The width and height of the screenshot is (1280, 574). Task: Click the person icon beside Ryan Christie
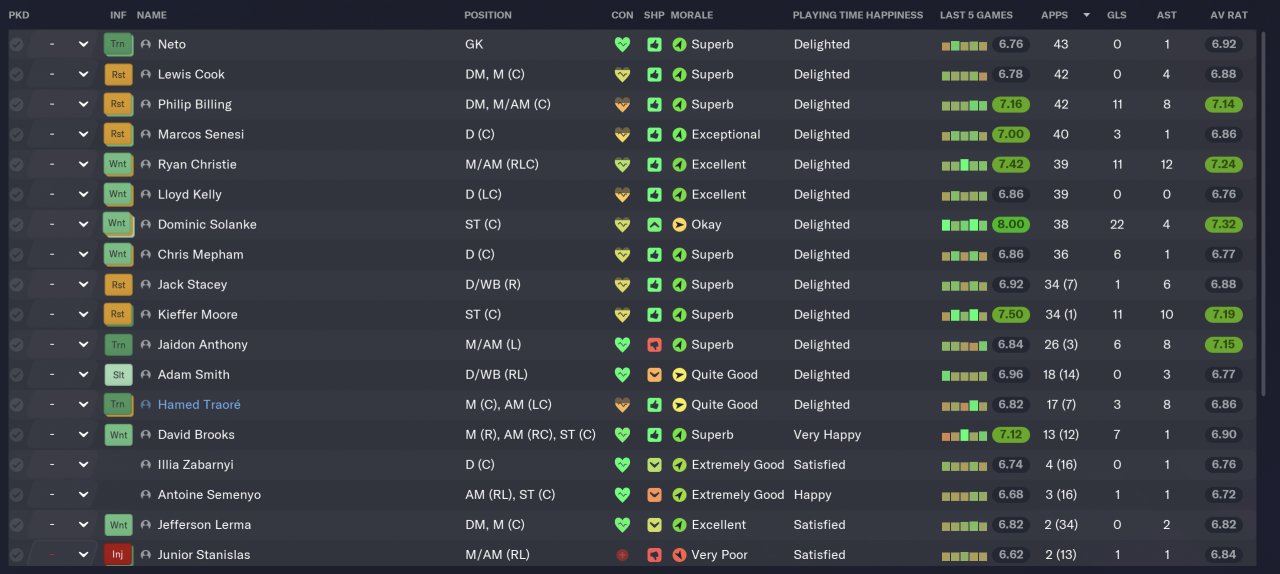pyautogui.click(x=146, y=165)
